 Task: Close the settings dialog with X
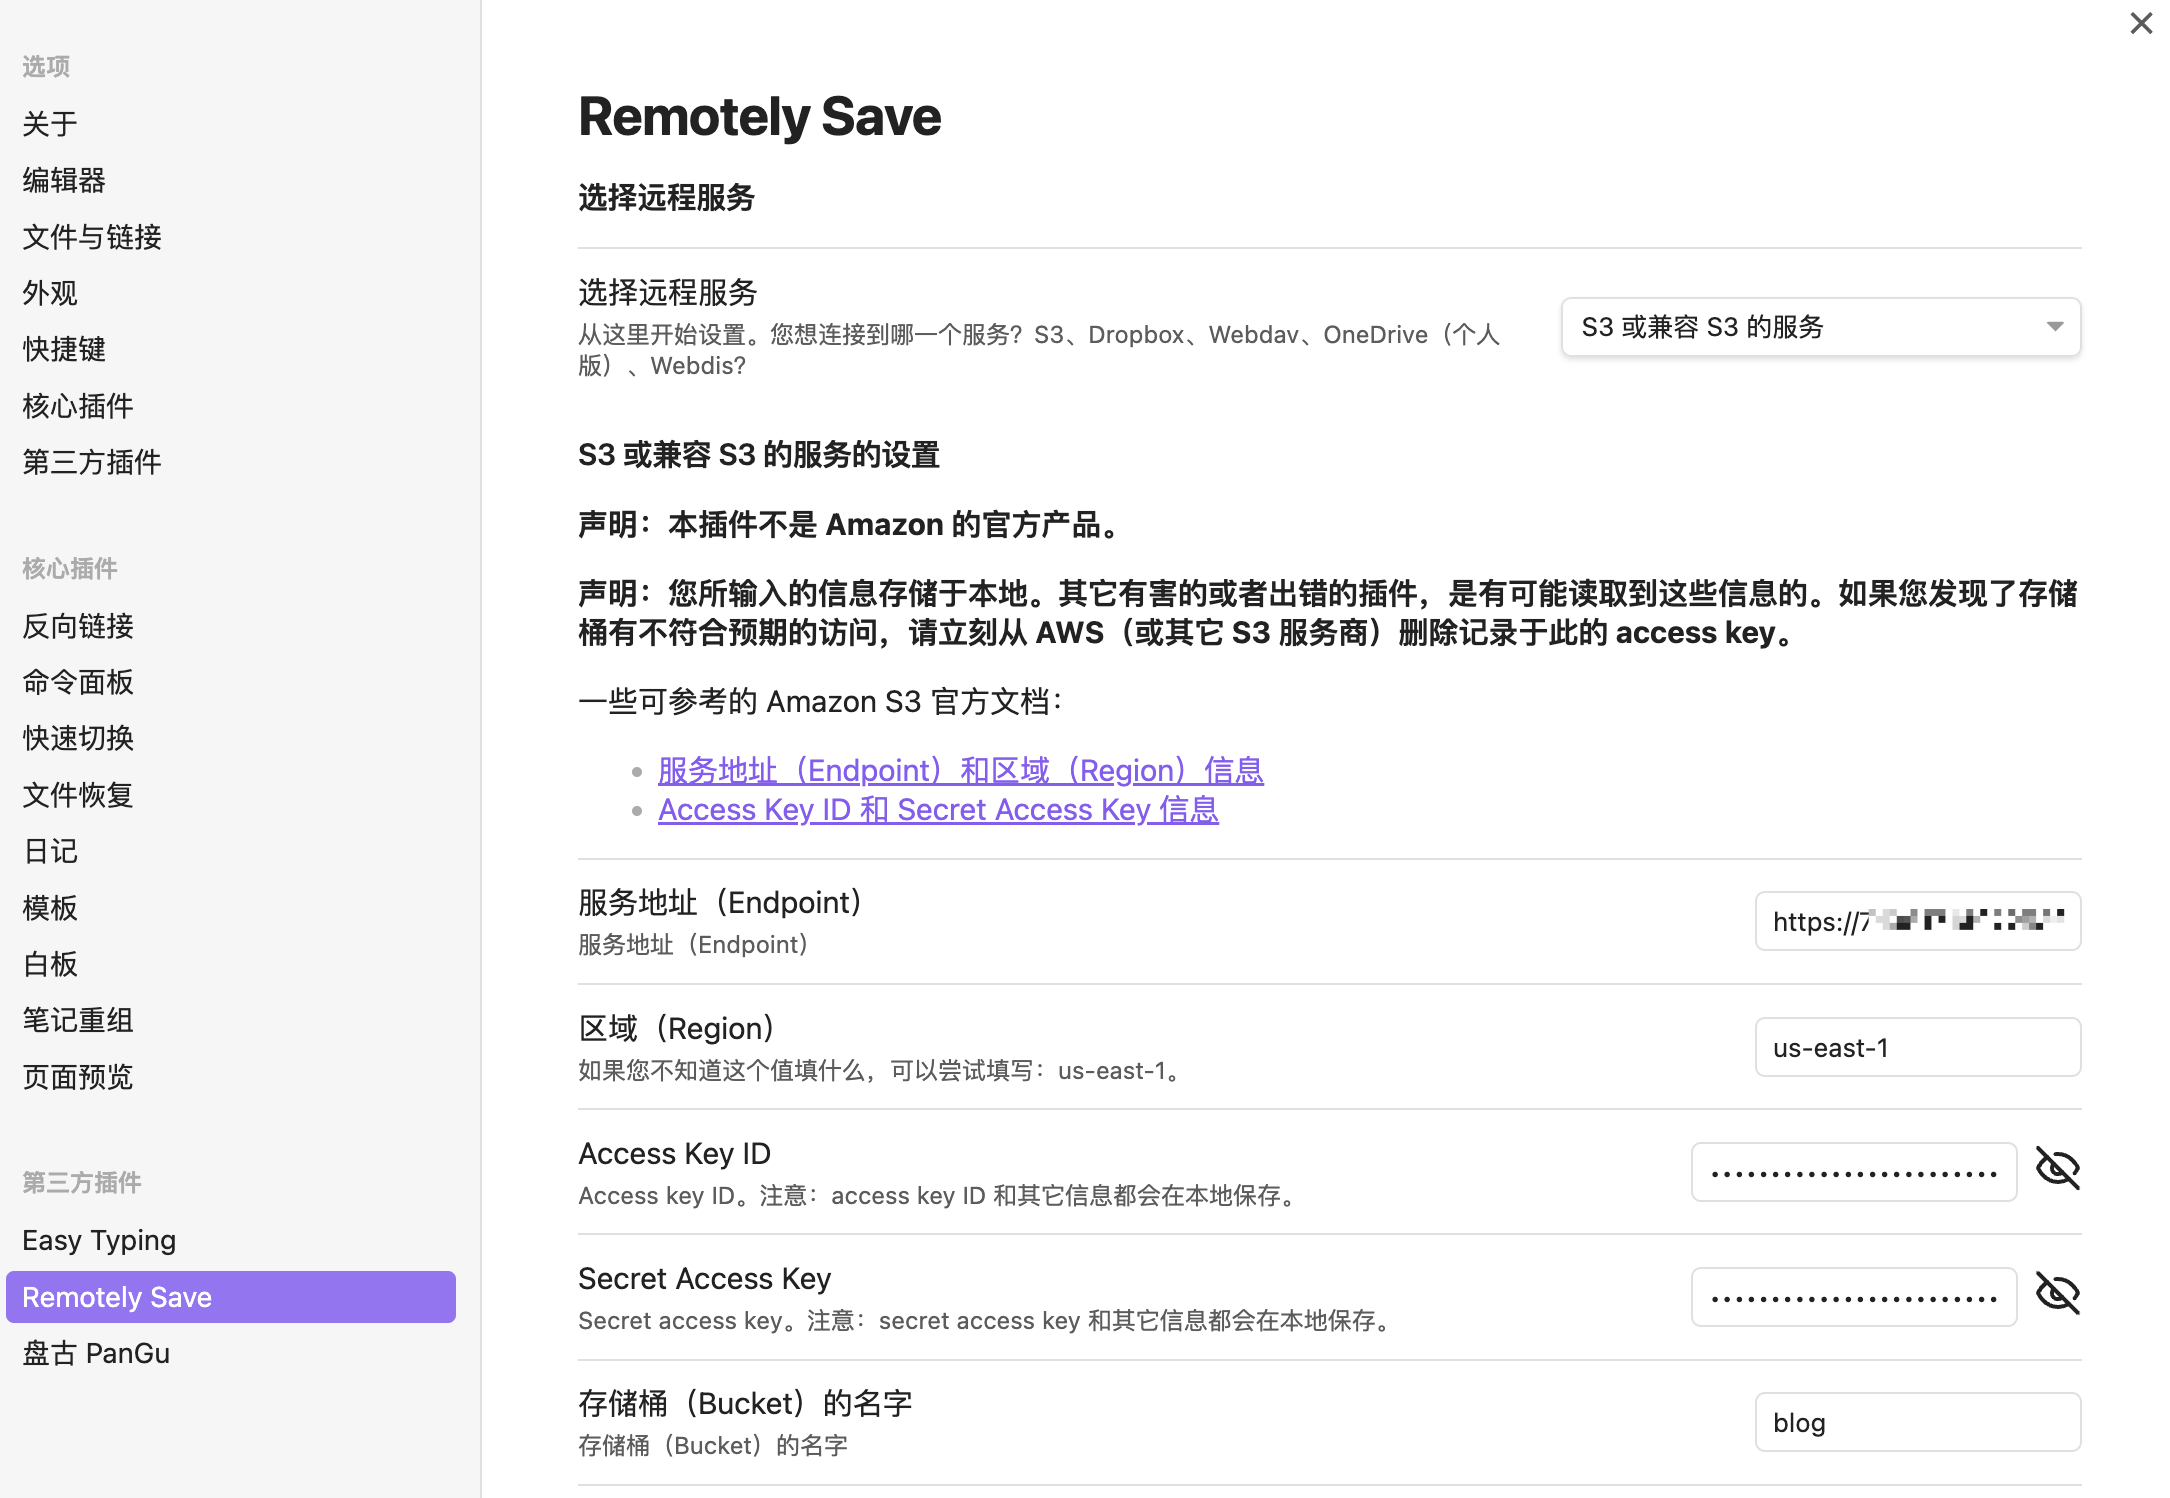tap(2140, 24)
